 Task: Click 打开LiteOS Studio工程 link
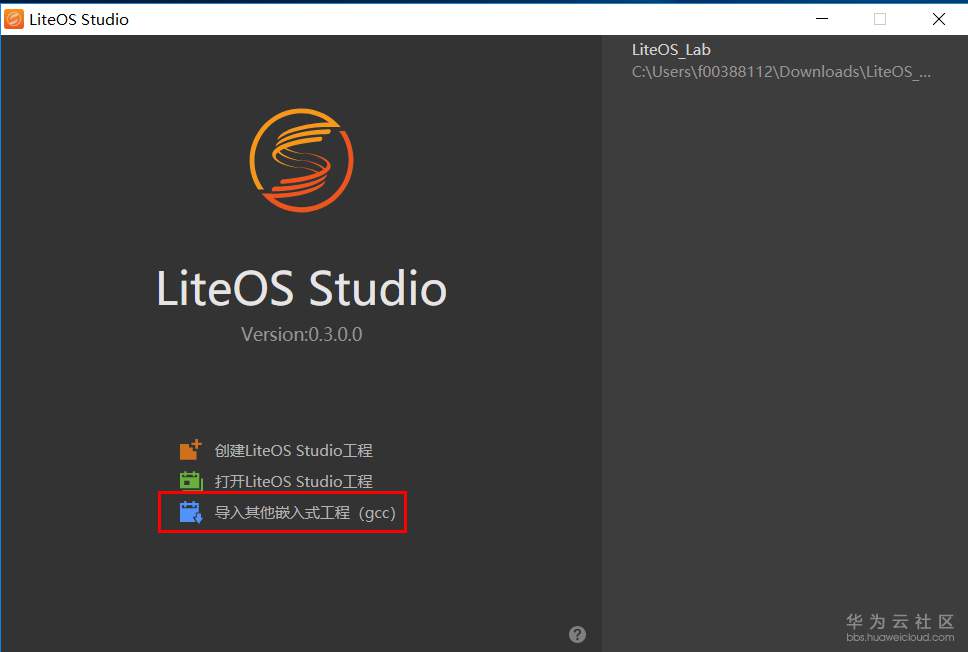[293, 482]
